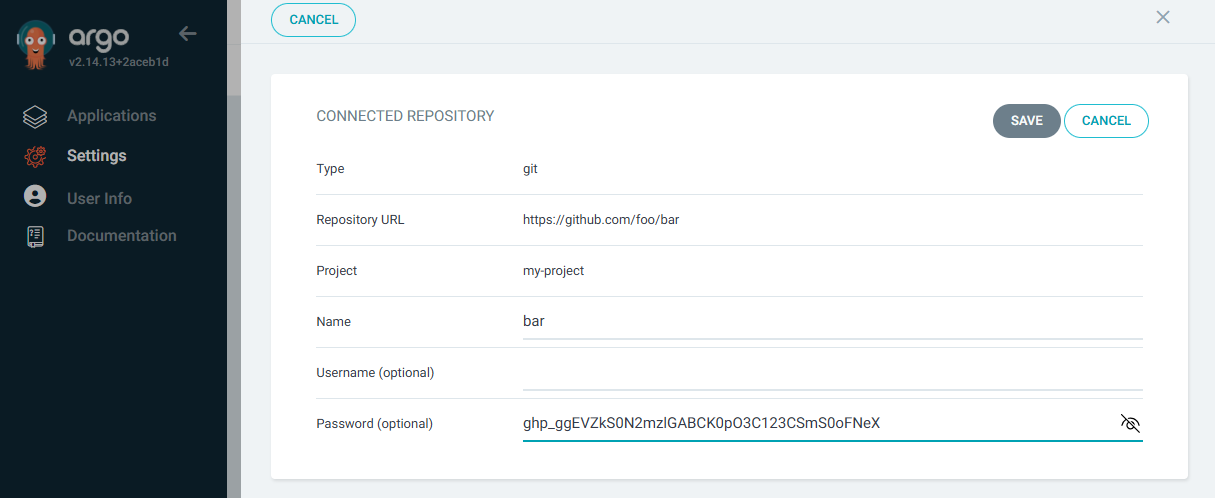Select the Settings menu label

(x=97, y=156)
